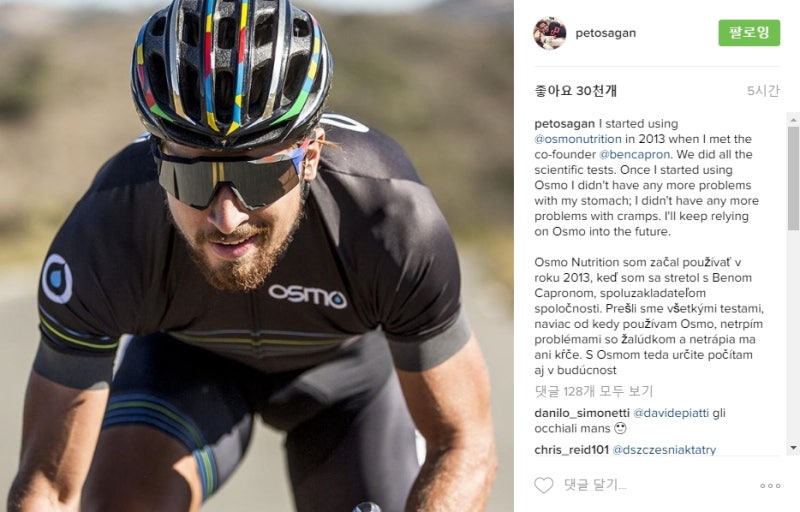Click the scrollbar up arrow

(793, 120)
